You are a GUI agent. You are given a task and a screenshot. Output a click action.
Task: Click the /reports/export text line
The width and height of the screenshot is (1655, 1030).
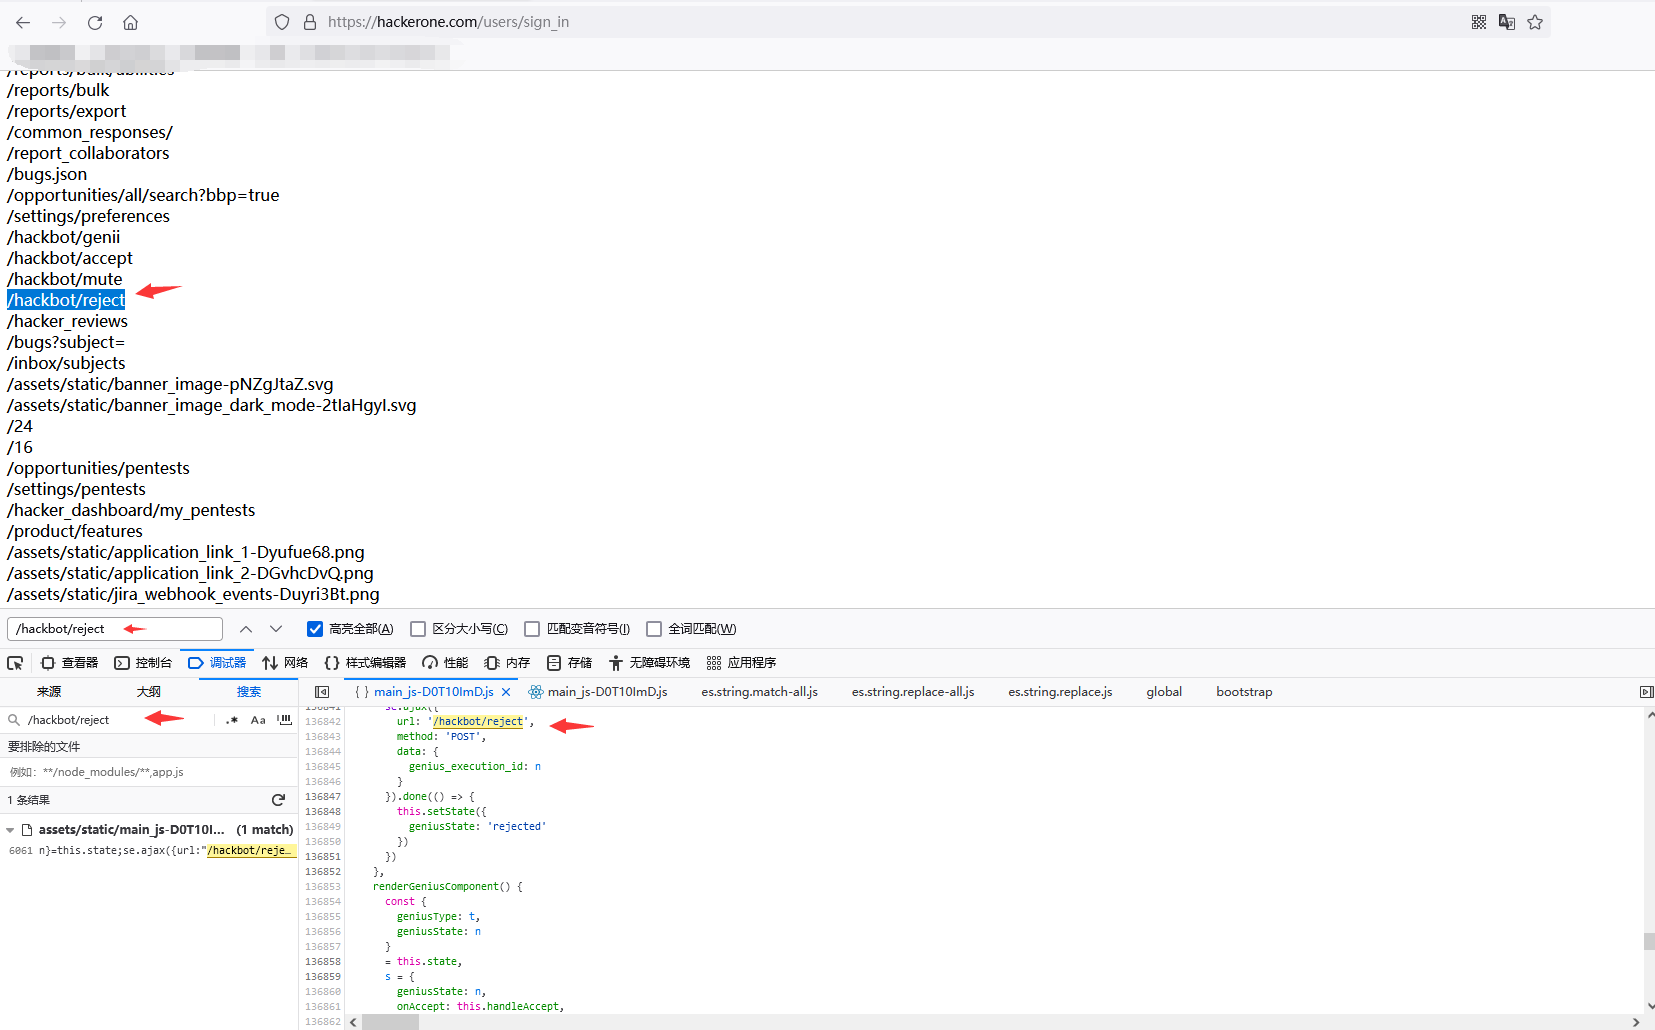click(x=67, y=111)
